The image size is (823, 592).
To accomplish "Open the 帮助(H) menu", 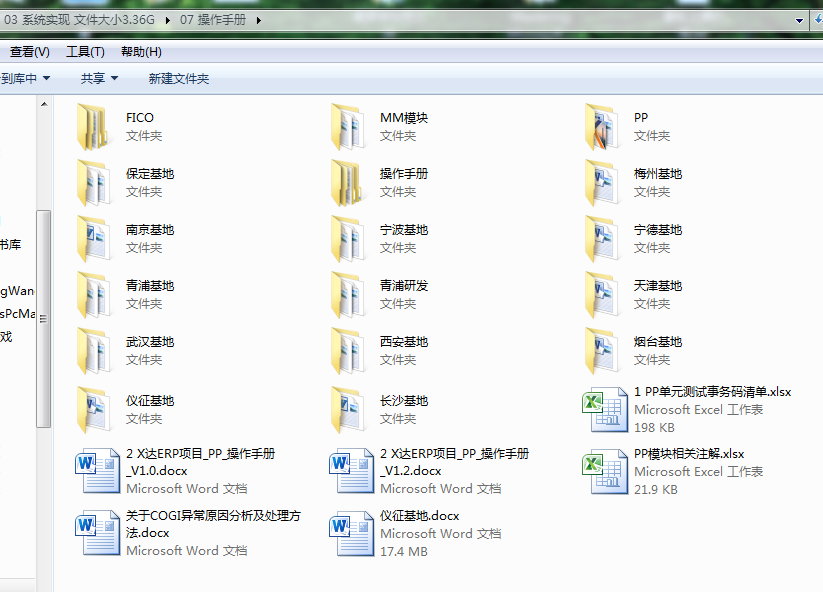I will click(140, 52).
